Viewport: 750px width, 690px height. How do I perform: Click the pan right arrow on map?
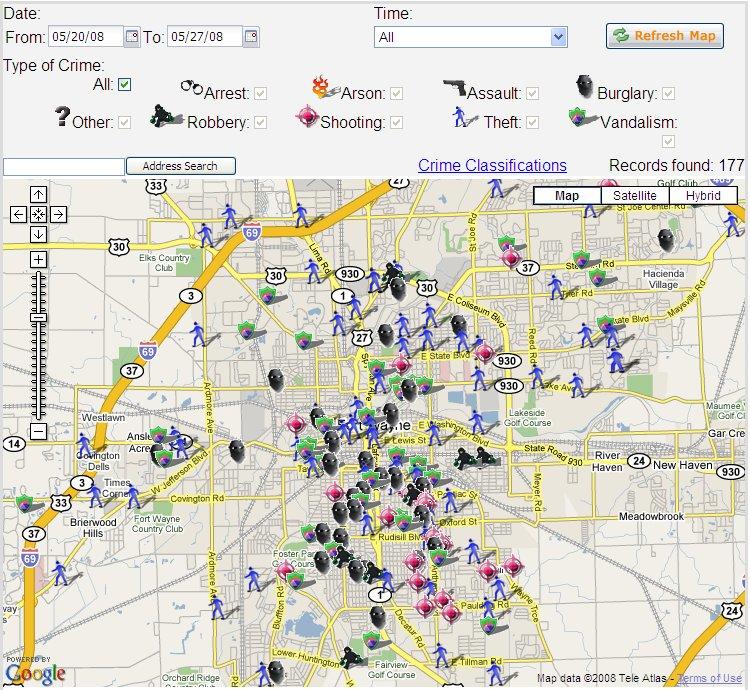tap(58, 214)
